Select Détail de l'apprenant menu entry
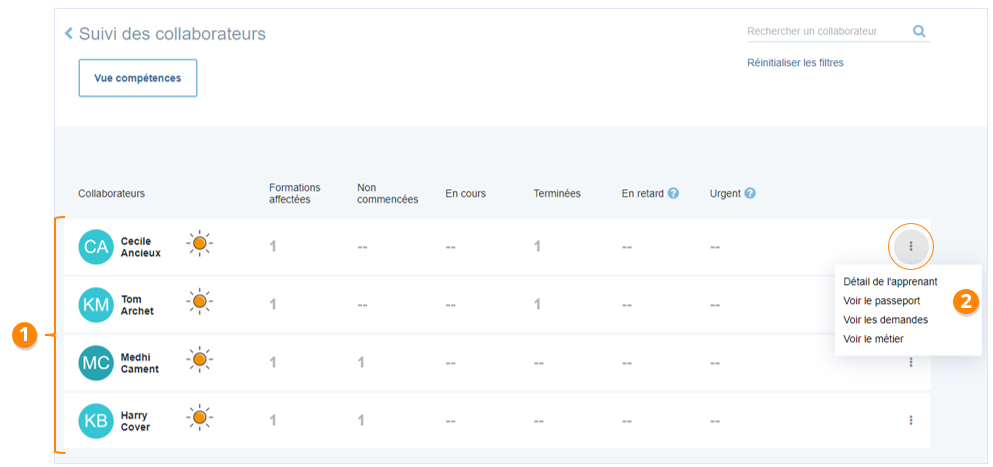The height and width of the screenshot is (467, 993). click(890, 282)
